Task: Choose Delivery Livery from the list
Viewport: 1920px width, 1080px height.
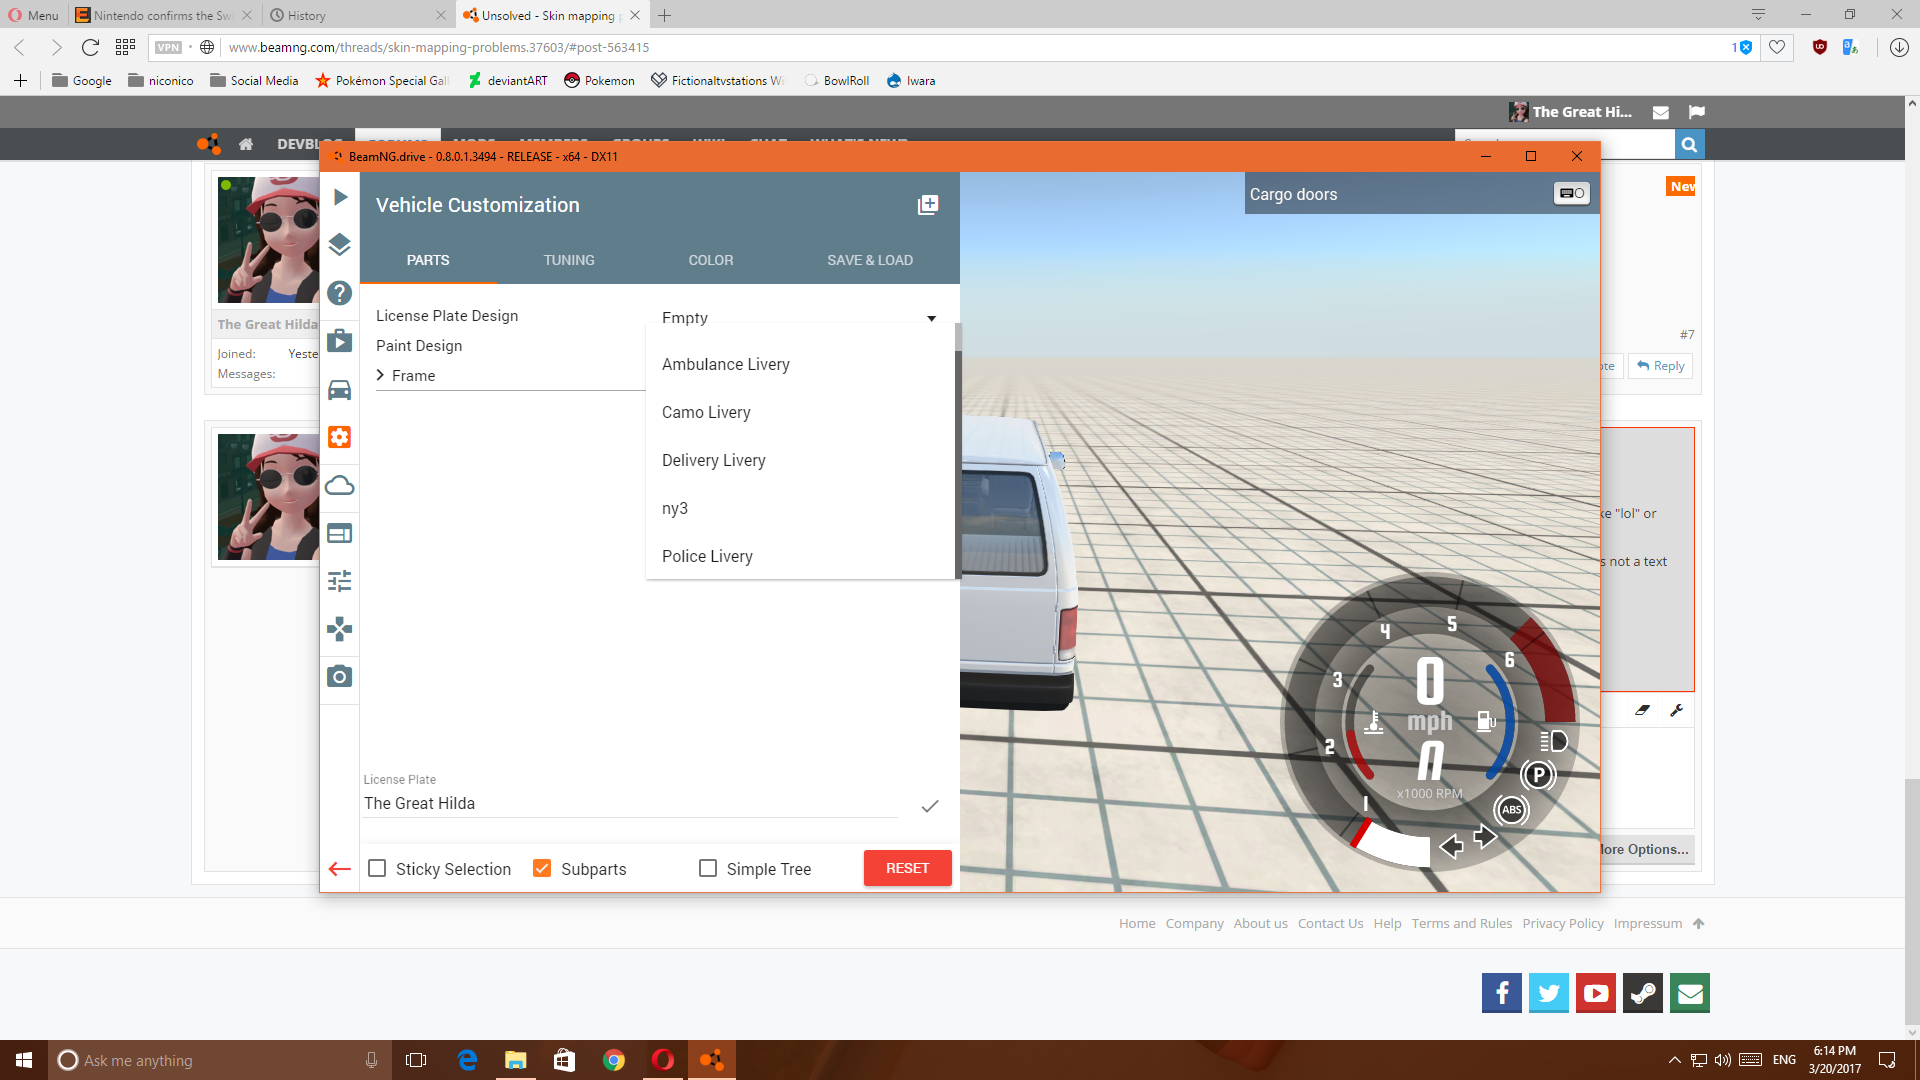Action: point(800,461)
